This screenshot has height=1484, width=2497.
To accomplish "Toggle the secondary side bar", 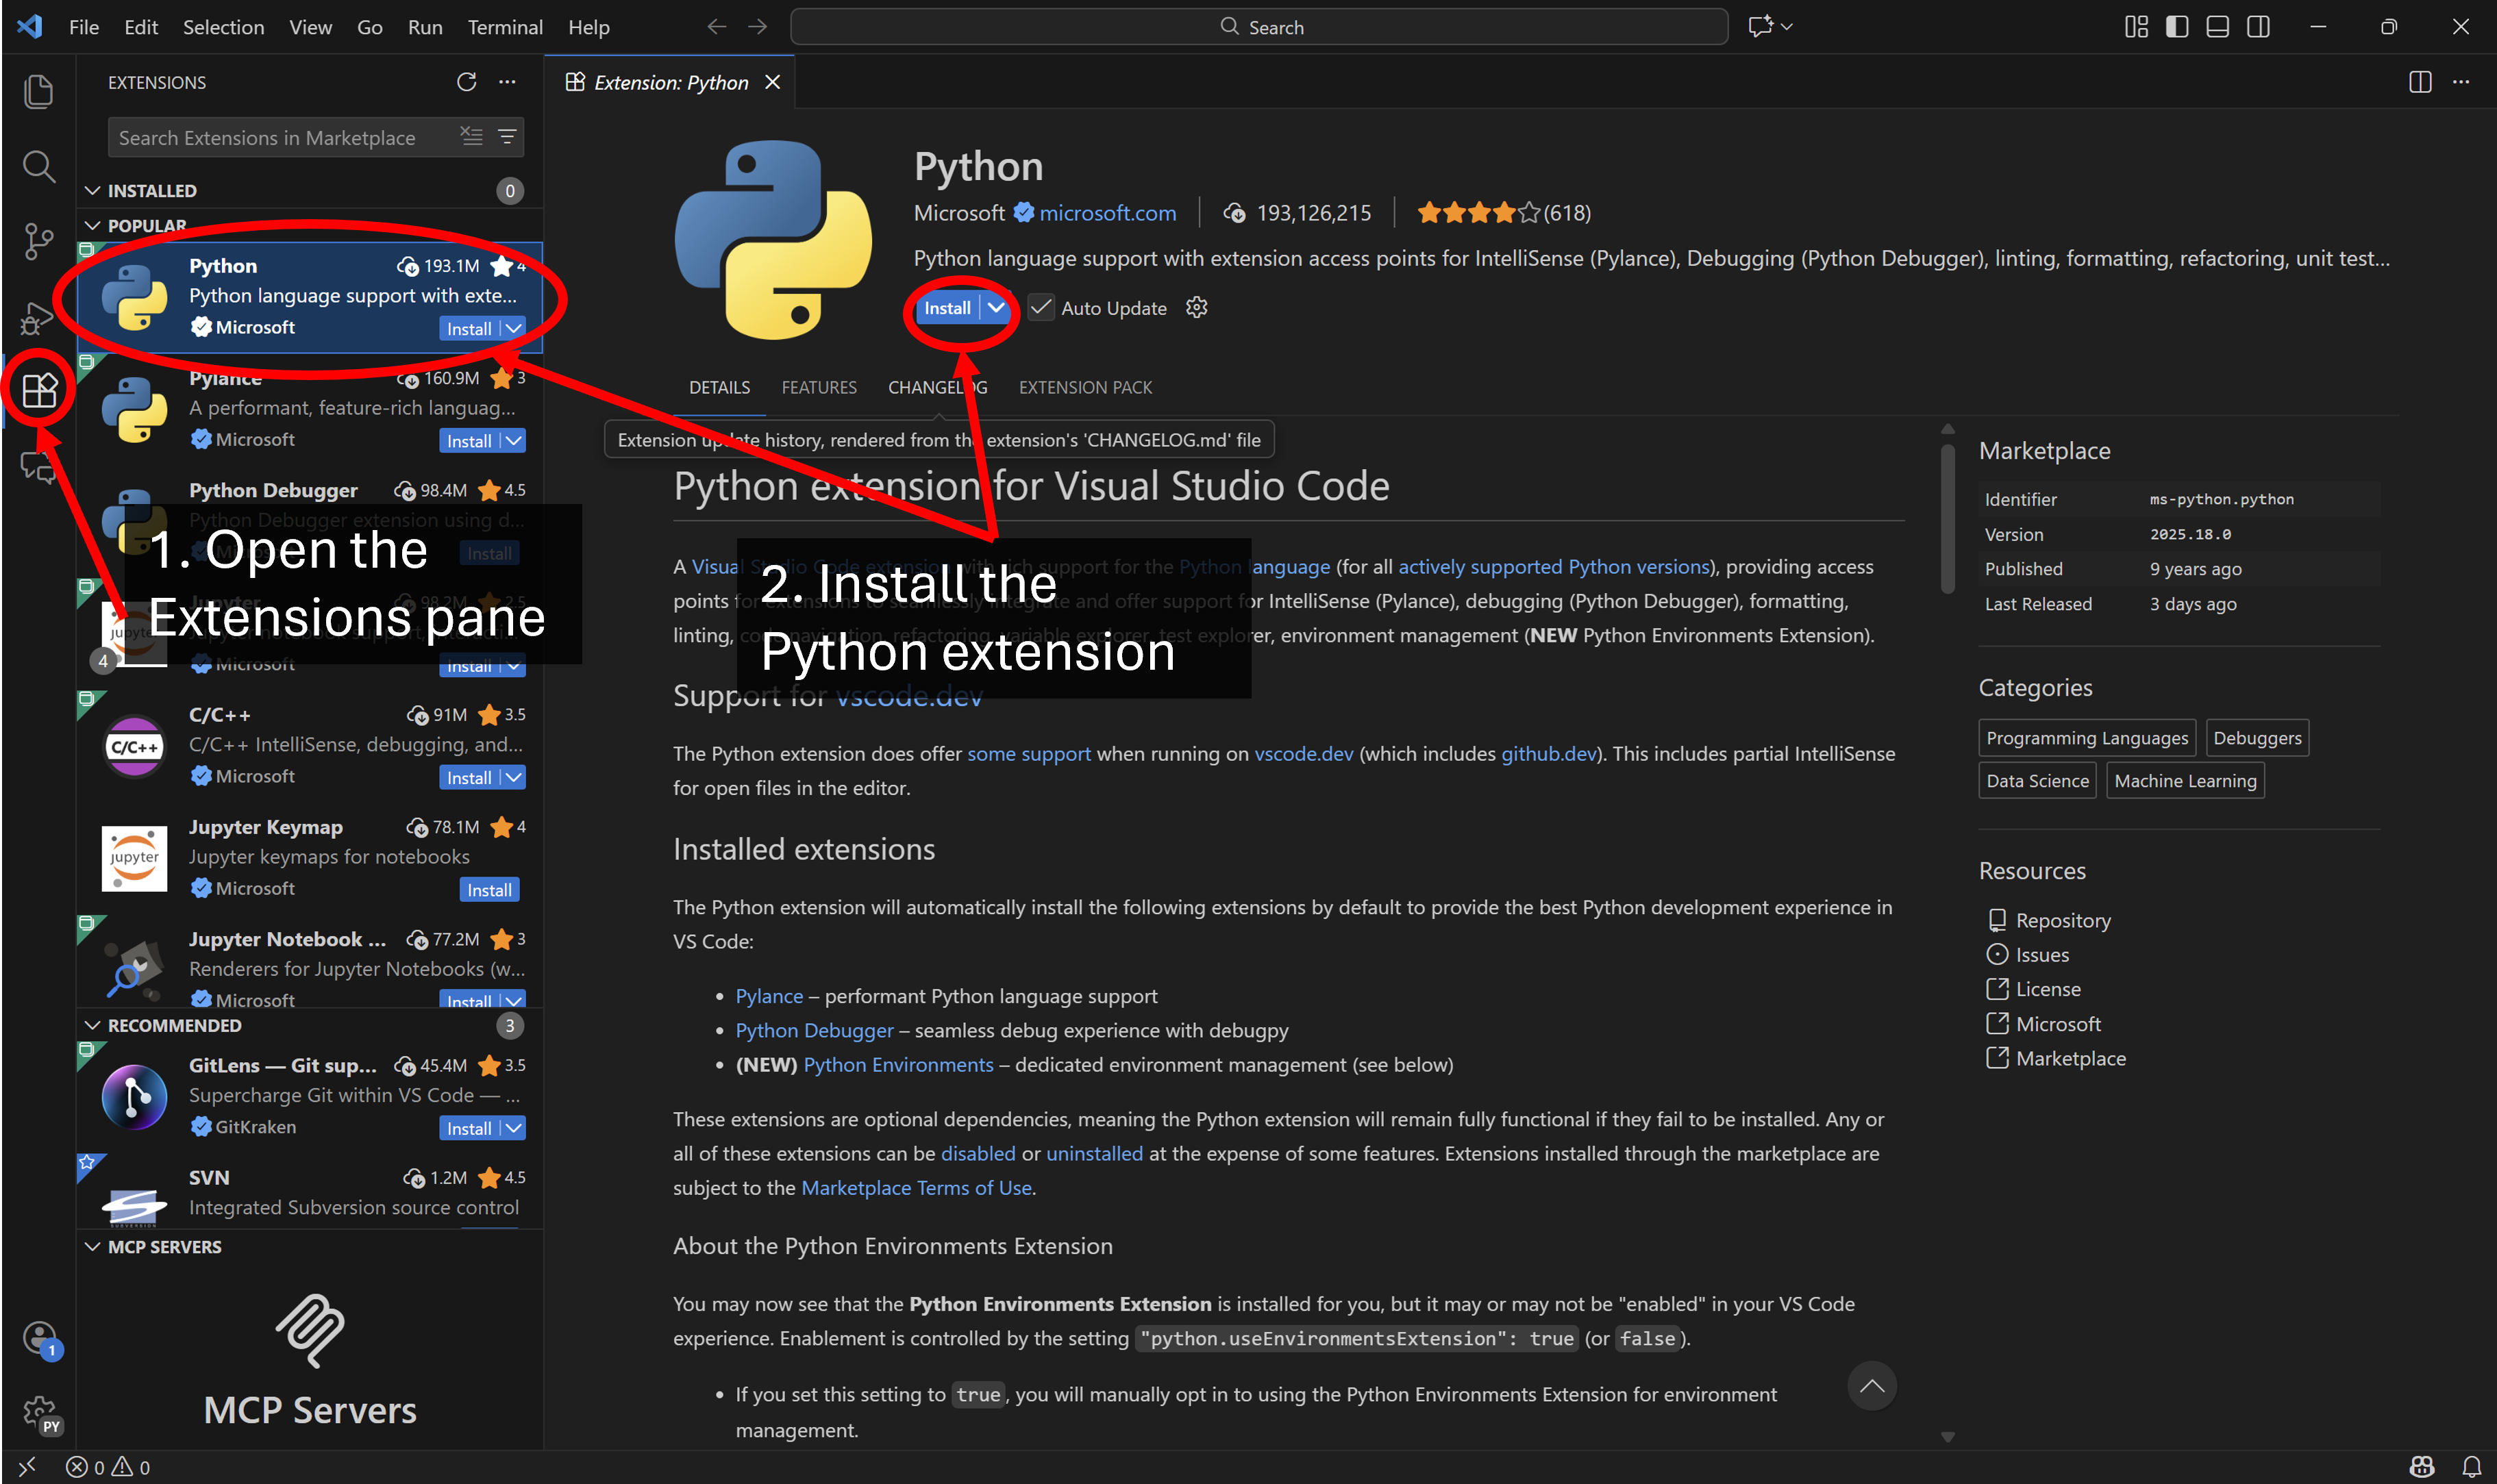I will click(2258, 27).
